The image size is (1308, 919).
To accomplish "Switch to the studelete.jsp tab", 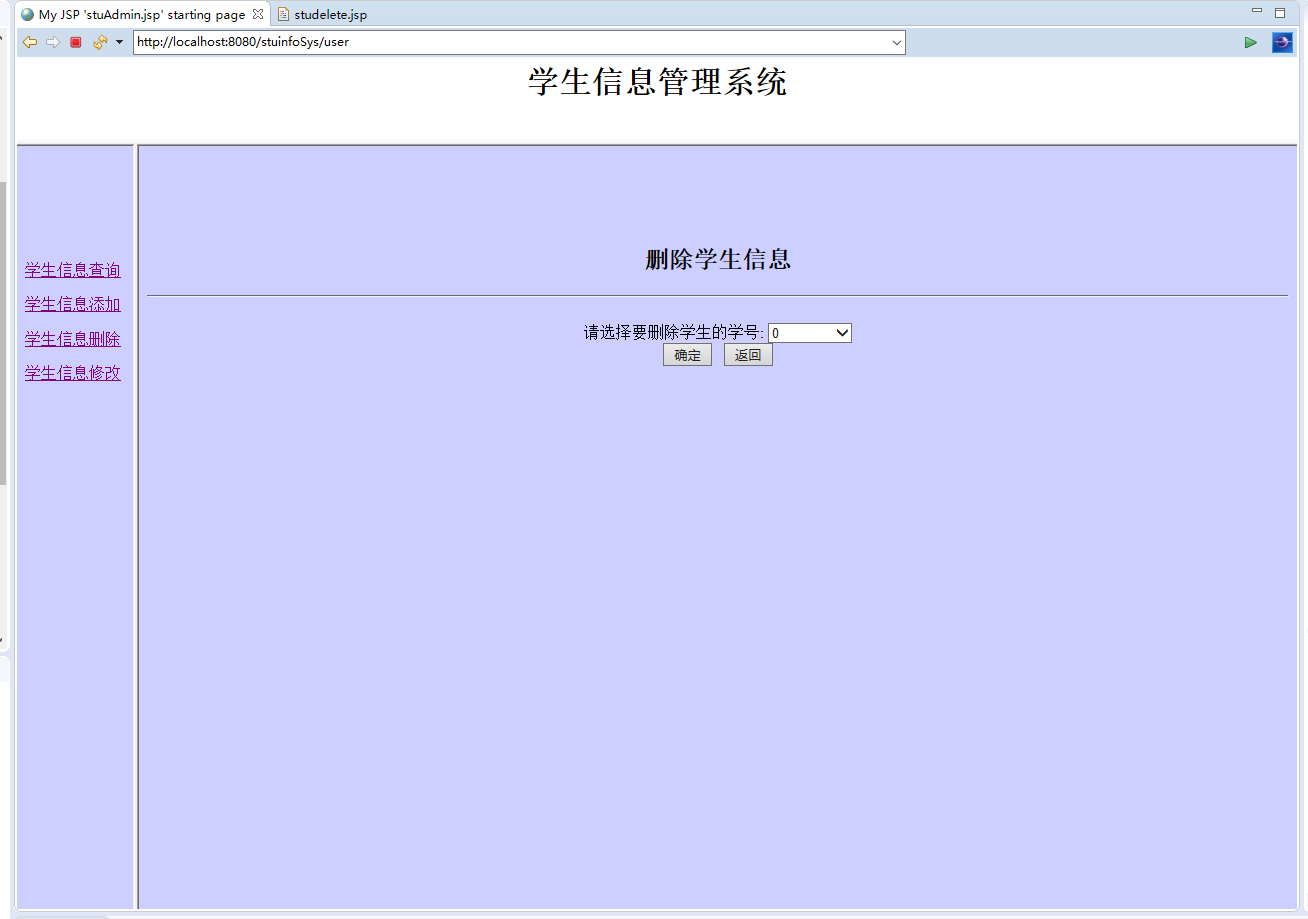I will coord(322,15).
